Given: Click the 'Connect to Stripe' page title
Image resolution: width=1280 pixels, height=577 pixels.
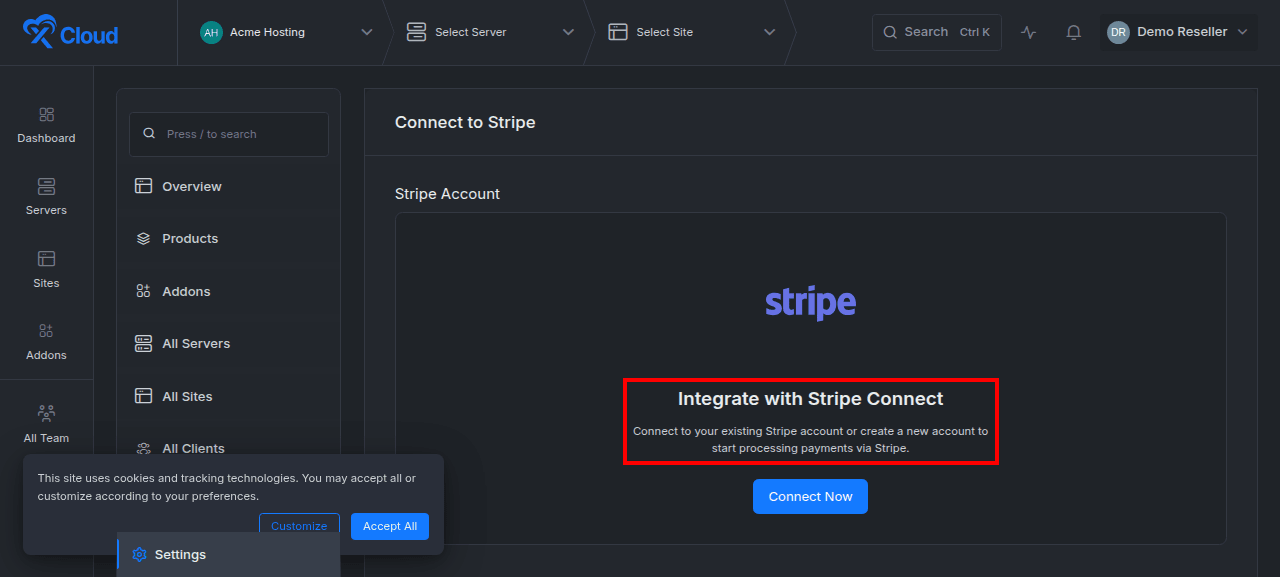Looking at the screenshot, I should [x=465, y=122].
